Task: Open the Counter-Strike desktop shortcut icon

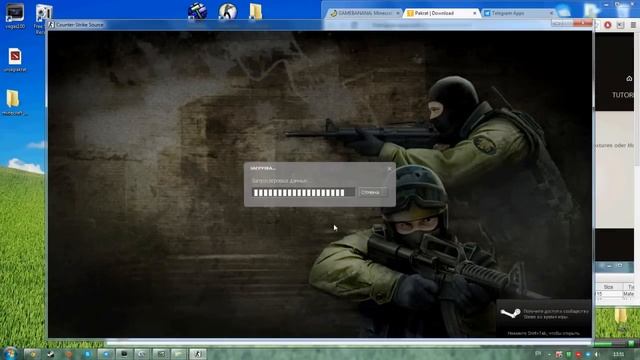Action: (227, 11)
